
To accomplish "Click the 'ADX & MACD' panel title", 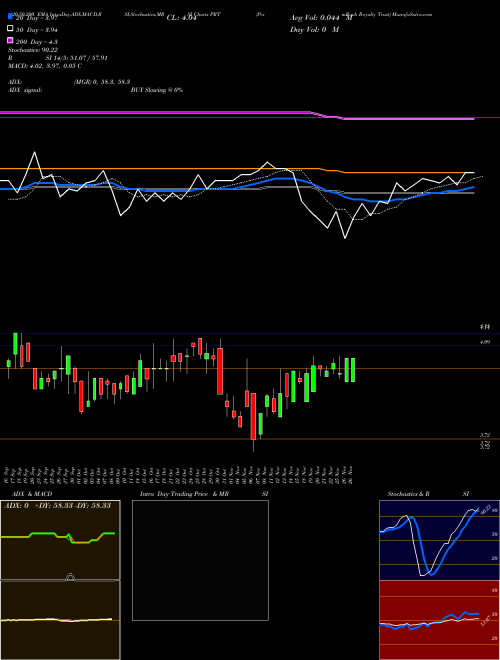I will click(x=32, y=494).
